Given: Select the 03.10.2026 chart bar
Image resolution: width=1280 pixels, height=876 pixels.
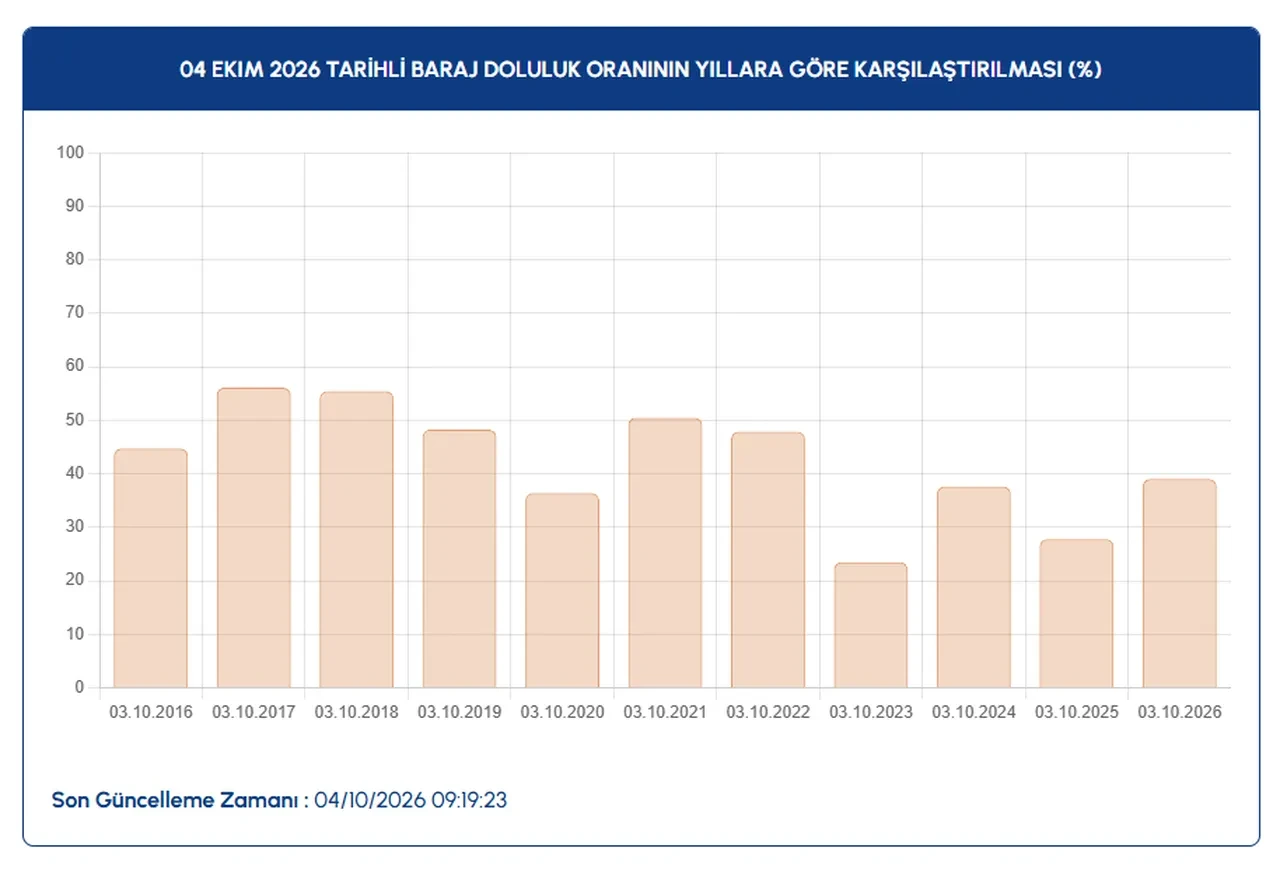Looking at the screenshot, I should coord(1180,584).
